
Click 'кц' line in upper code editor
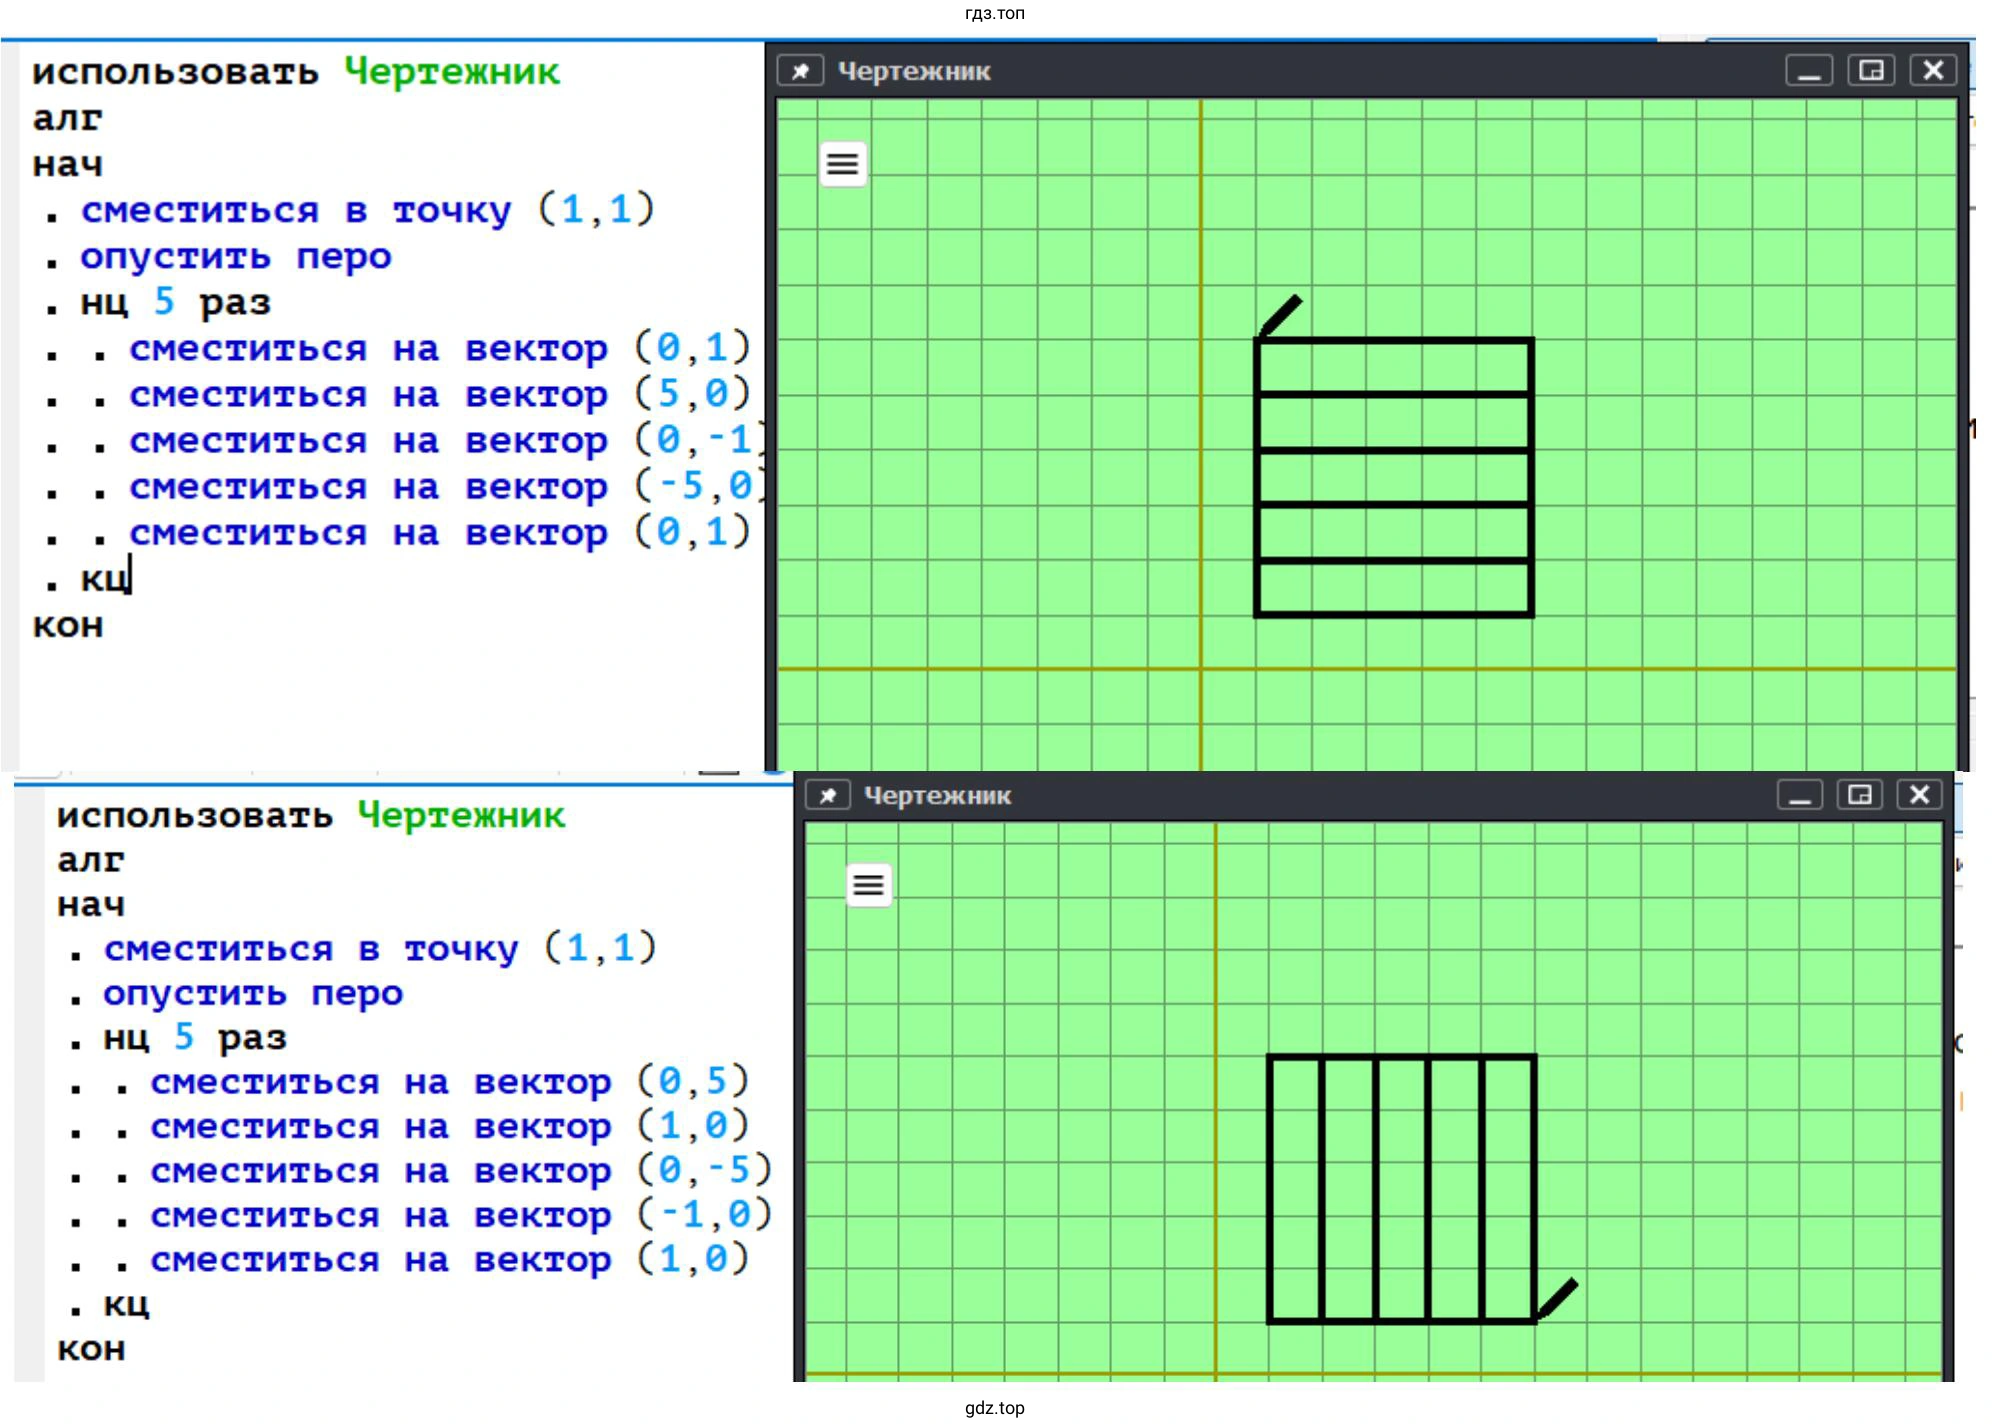(x=105, y=579)
